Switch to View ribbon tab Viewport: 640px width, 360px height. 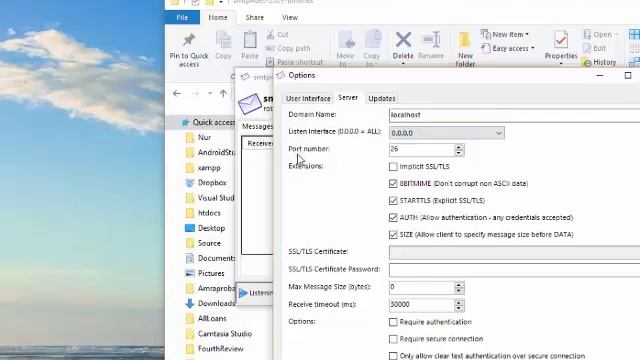point(290,18)
